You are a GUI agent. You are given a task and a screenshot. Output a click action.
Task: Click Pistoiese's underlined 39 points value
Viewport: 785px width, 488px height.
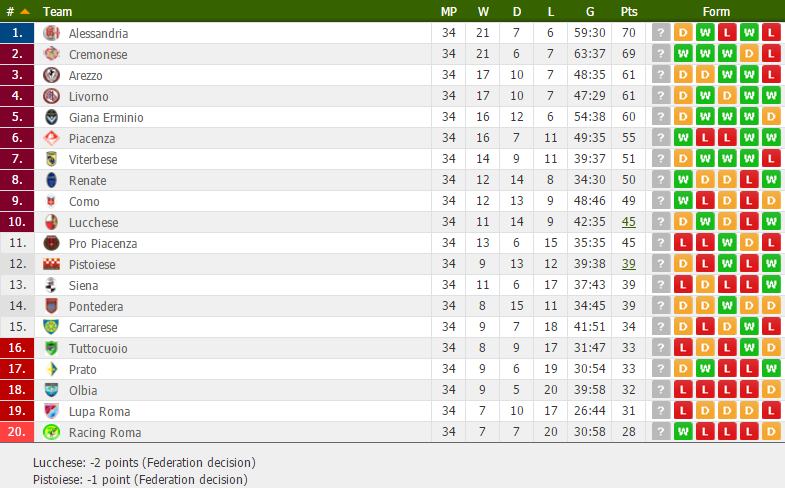(x=629, y=264)
